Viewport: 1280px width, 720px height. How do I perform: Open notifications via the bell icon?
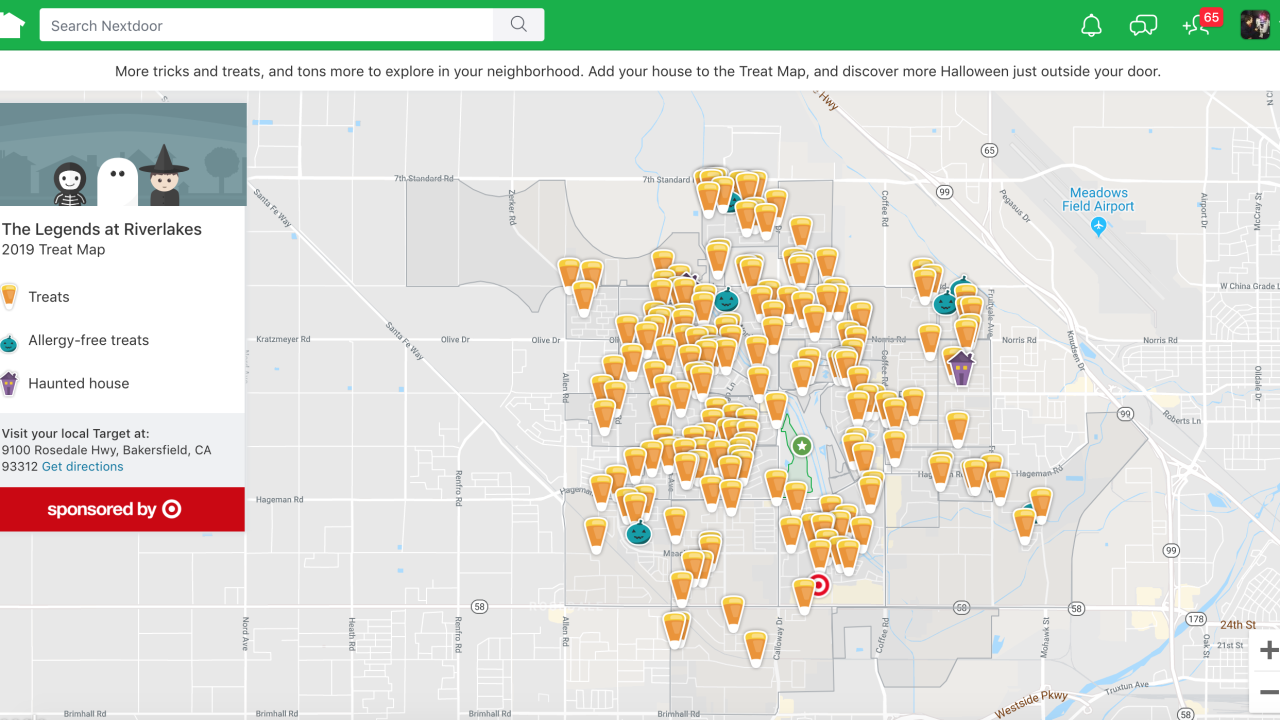click(1091, 25)
